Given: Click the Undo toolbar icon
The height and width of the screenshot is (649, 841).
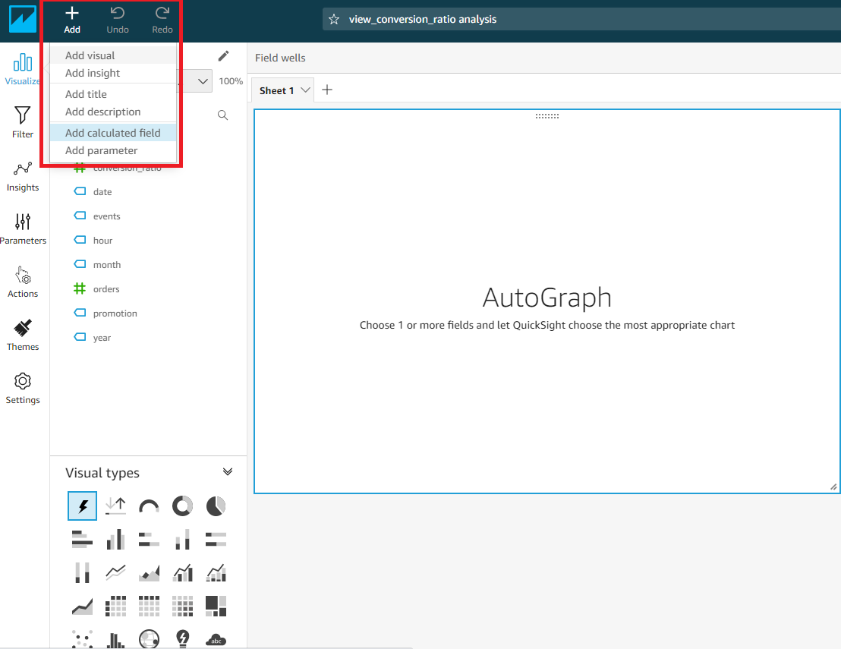Looking at the screenshot, I should click(x=117, y=20).
